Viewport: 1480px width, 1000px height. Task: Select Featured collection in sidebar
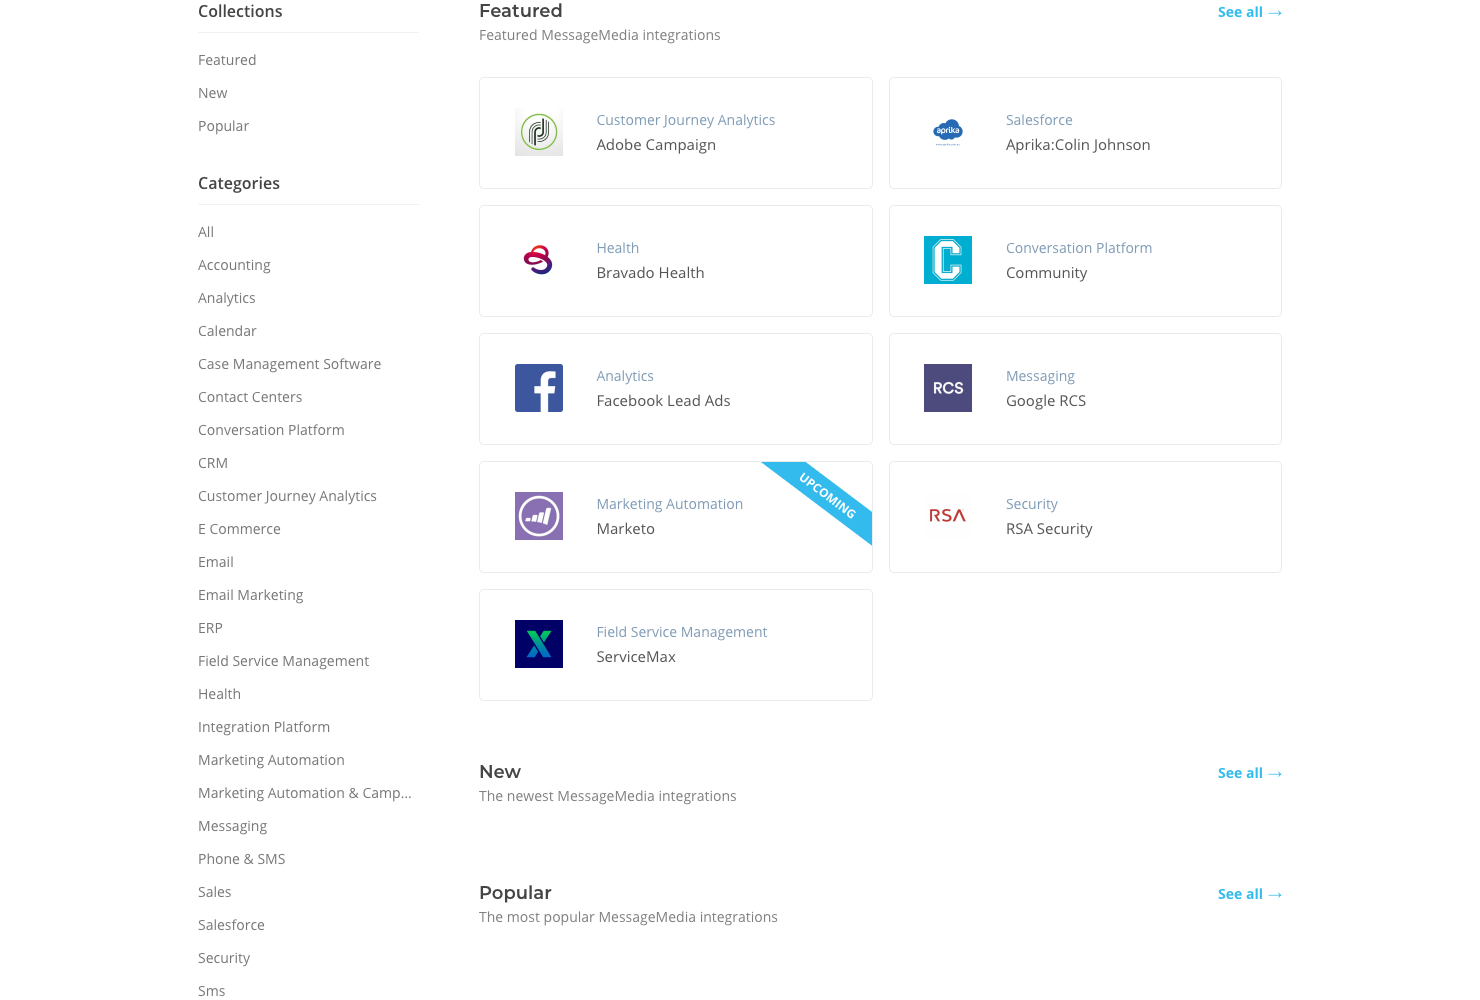(227, 60)
